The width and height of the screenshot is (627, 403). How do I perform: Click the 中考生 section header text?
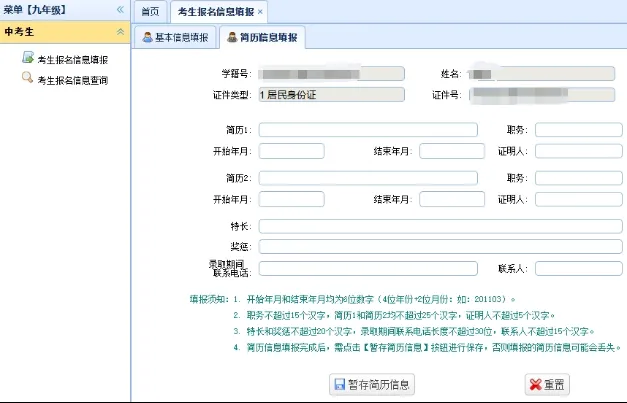point(19,32)
